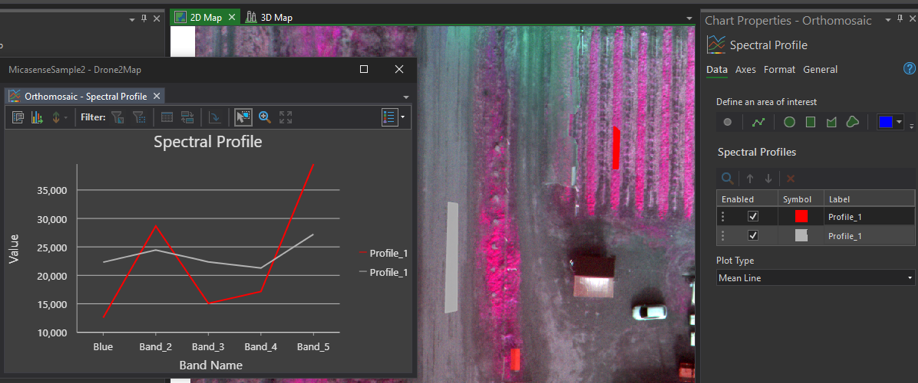Uncheck Enabled box for red Profile_1
This screenshot has width=918, height=383.
(x=753, y=217)
